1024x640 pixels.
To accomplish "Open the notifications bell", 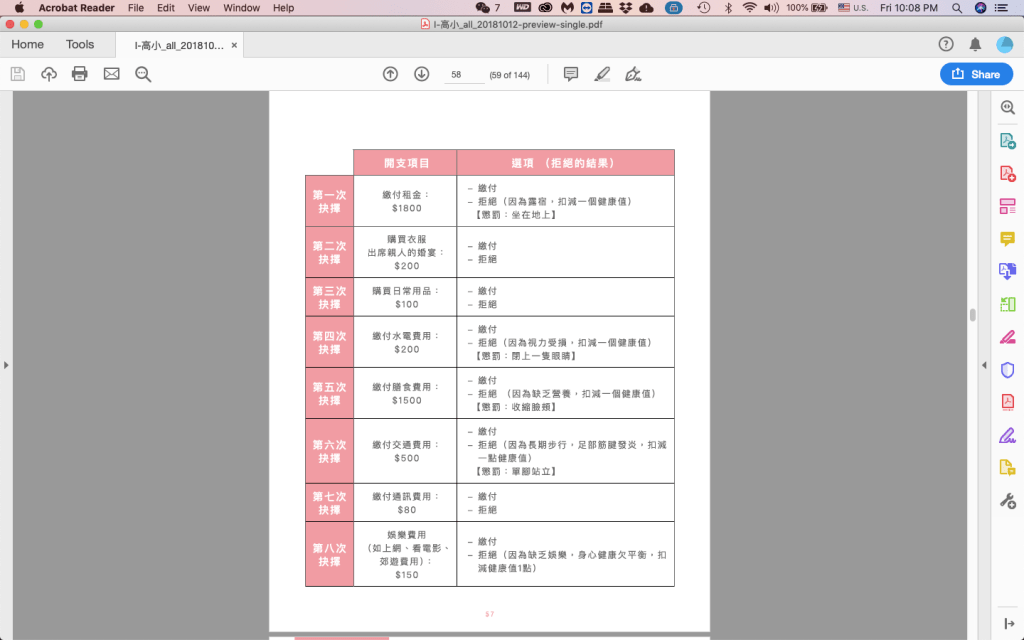I will (975, 45).
